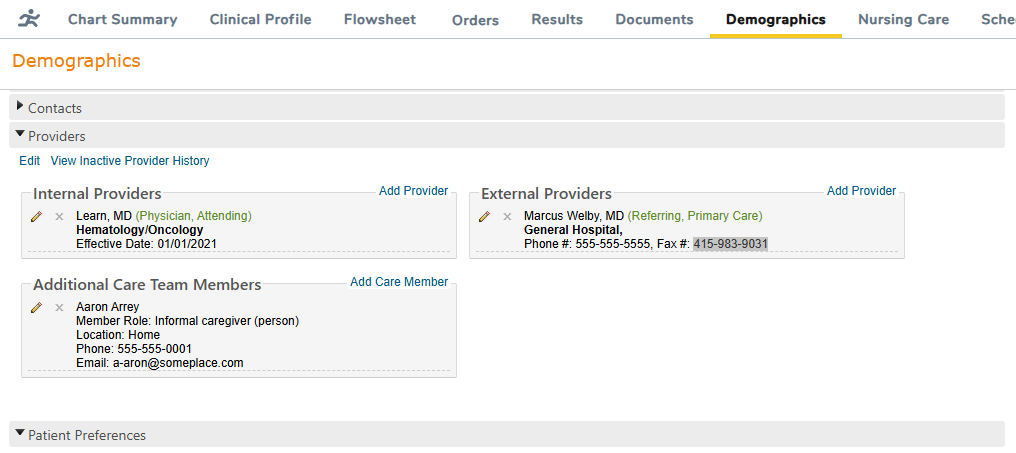Screen dimensions: 1016x453
Task: Go to the Orders tab
Action: tap(475, 20)
